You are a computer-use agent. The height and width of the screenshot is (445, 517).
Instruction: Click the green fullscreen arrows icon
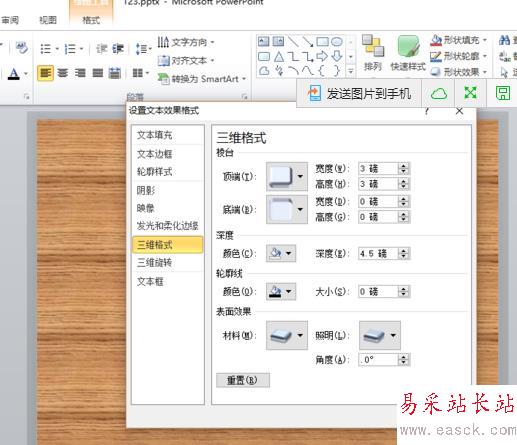point(470,93)
